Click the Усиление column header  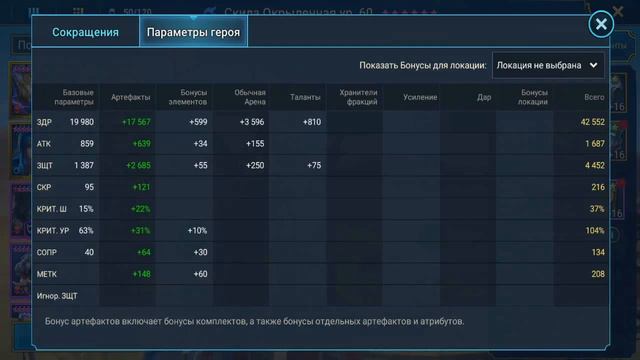[x=420, y=97]
